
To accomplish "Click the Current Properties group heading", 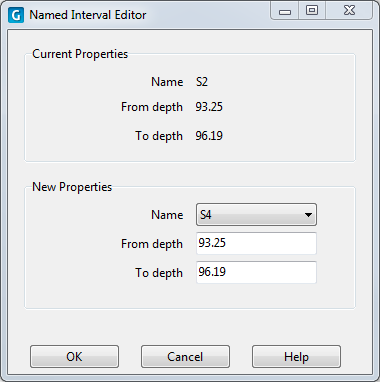I will pyautogui.click(x=80, y=54).
